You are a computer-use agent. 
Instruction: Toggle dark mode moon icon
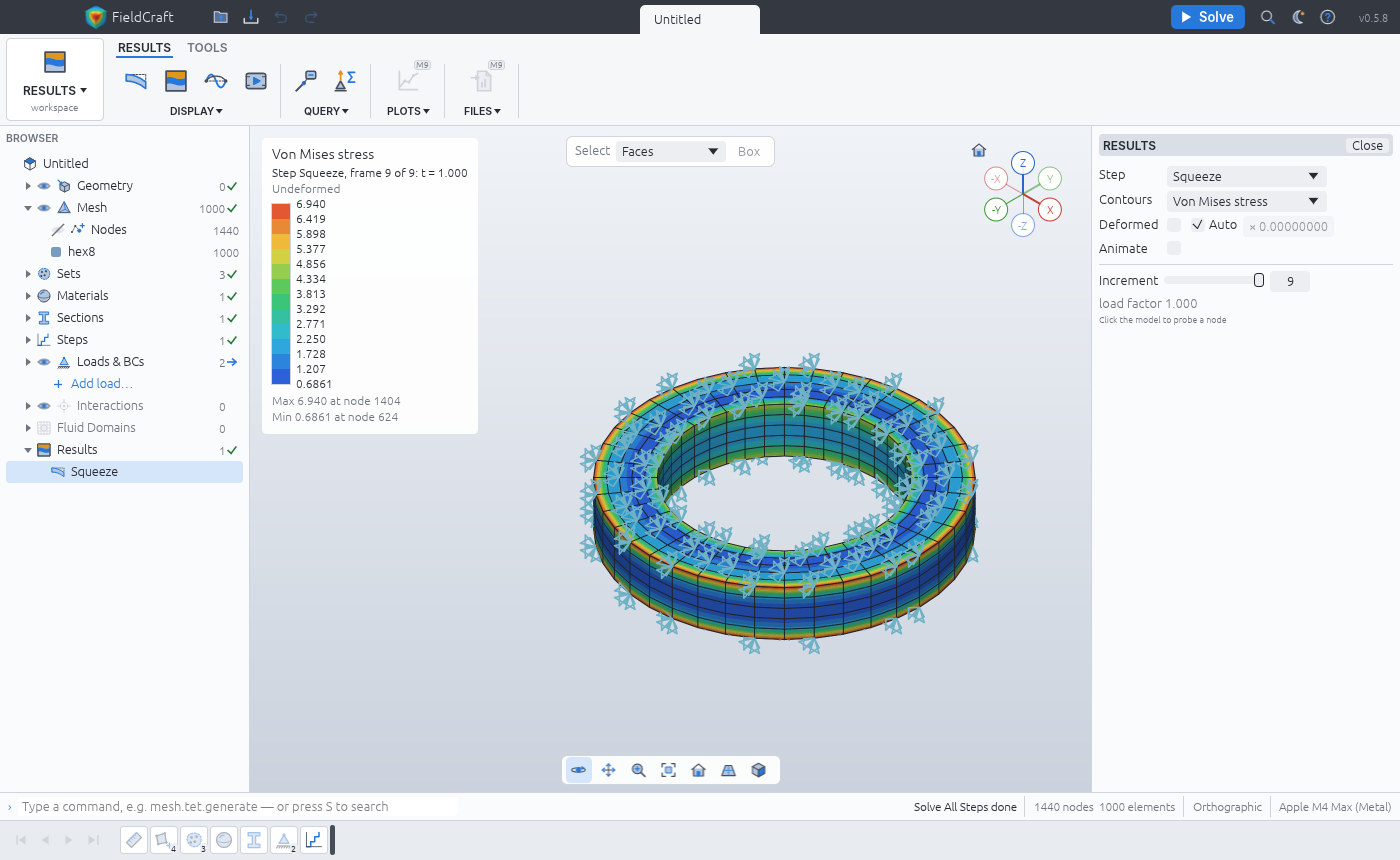pos(1298,17)
